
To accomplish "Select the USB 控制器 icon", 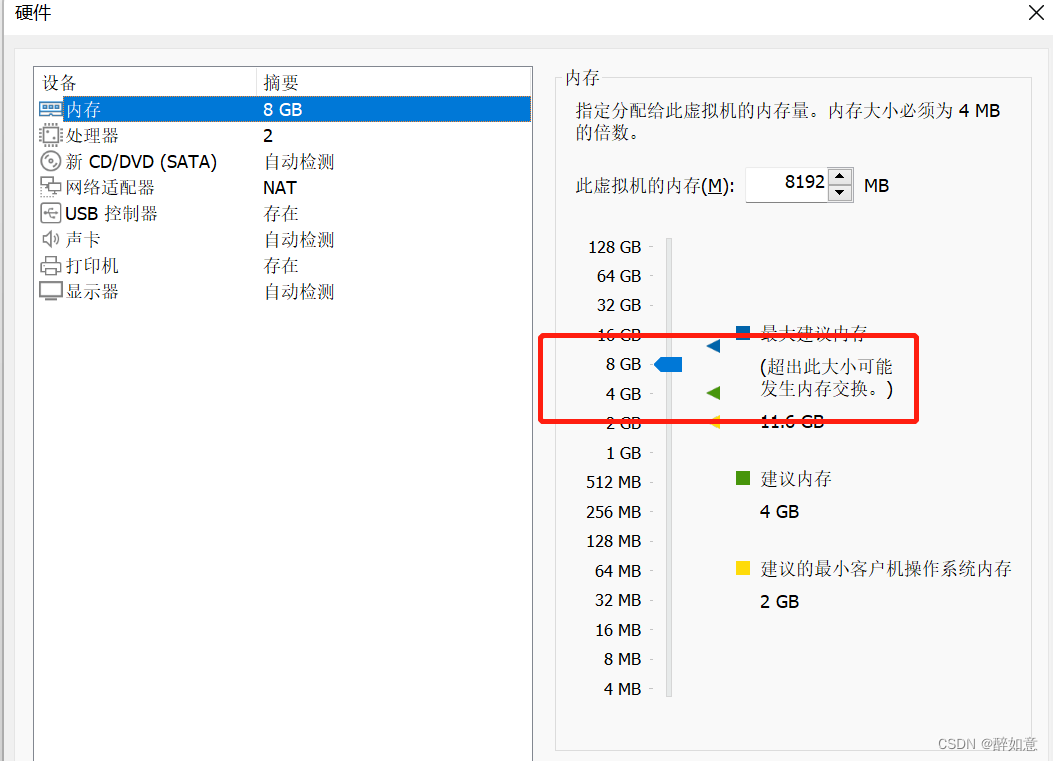I will [x=49, y=212].
